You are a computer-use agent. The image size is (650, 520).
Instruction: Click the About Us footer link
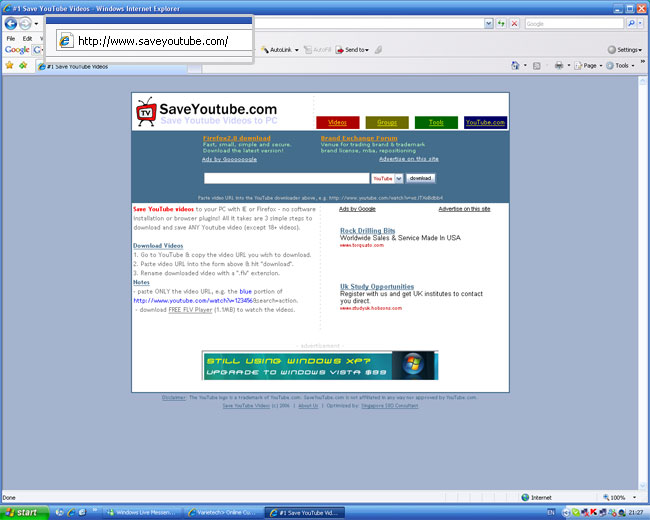[x=308, y=406]
